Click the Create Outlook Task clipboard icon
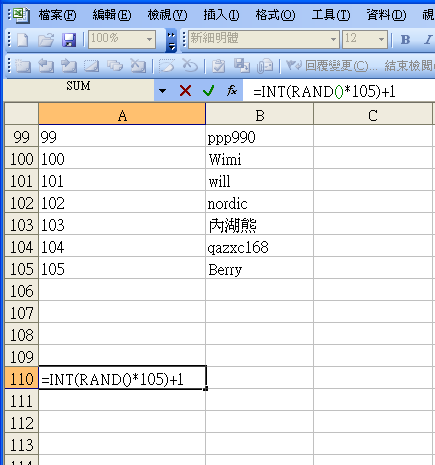 tap(219, 66)
